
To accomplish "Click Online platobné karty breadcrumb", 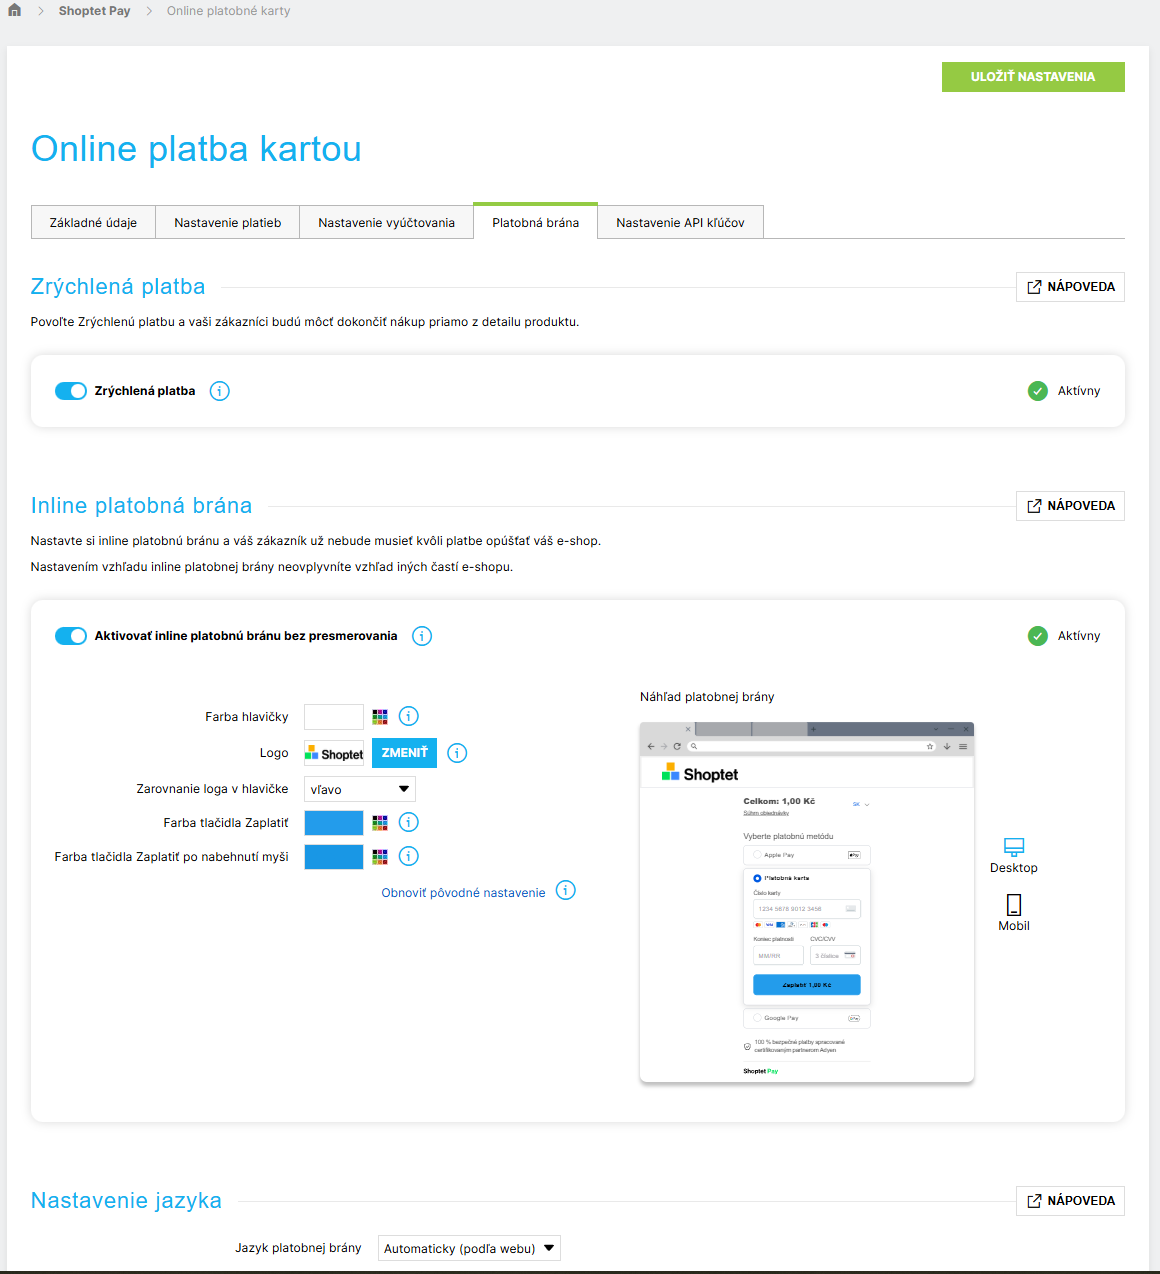I will 228,11.
